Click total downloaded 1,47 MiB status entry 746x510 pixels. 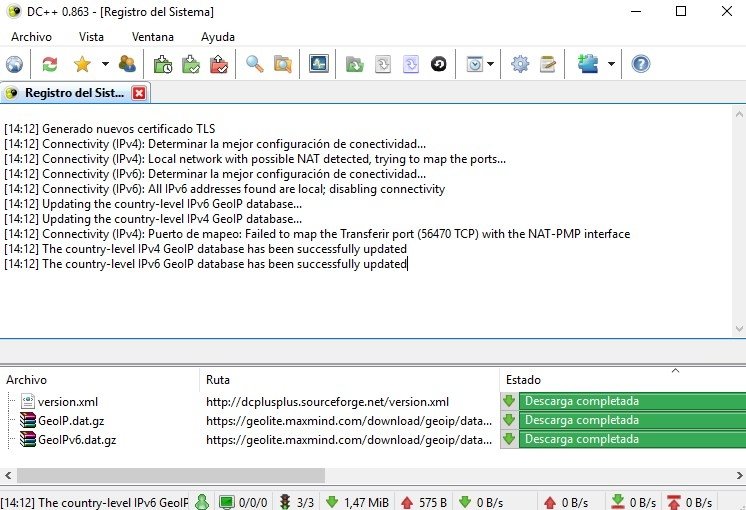(357, 502)
